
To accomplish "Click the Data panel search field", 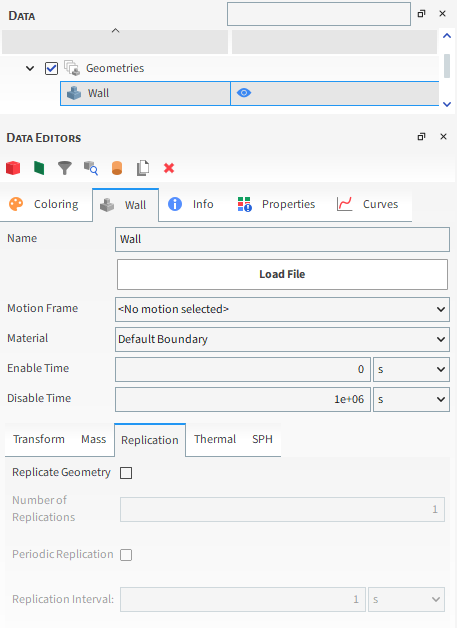I will [x=319, y=14].
